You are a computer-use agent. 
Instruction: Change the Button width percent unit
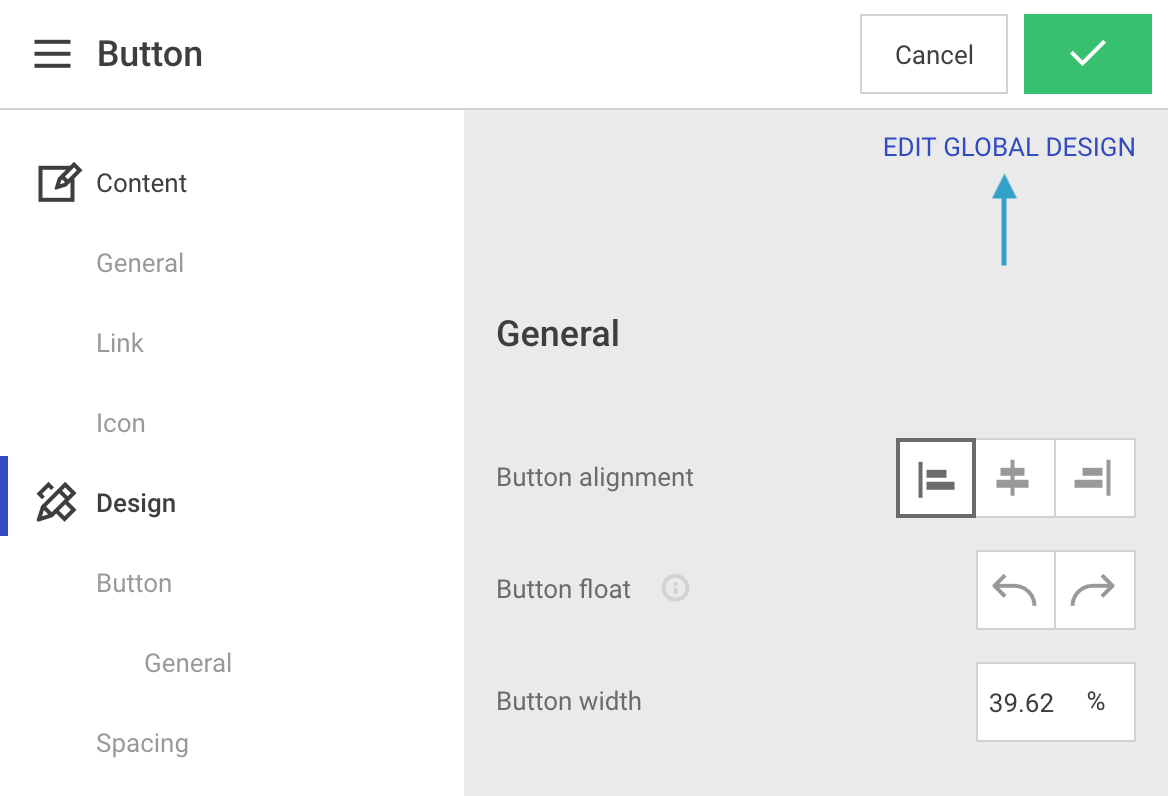click(1096, 701)
